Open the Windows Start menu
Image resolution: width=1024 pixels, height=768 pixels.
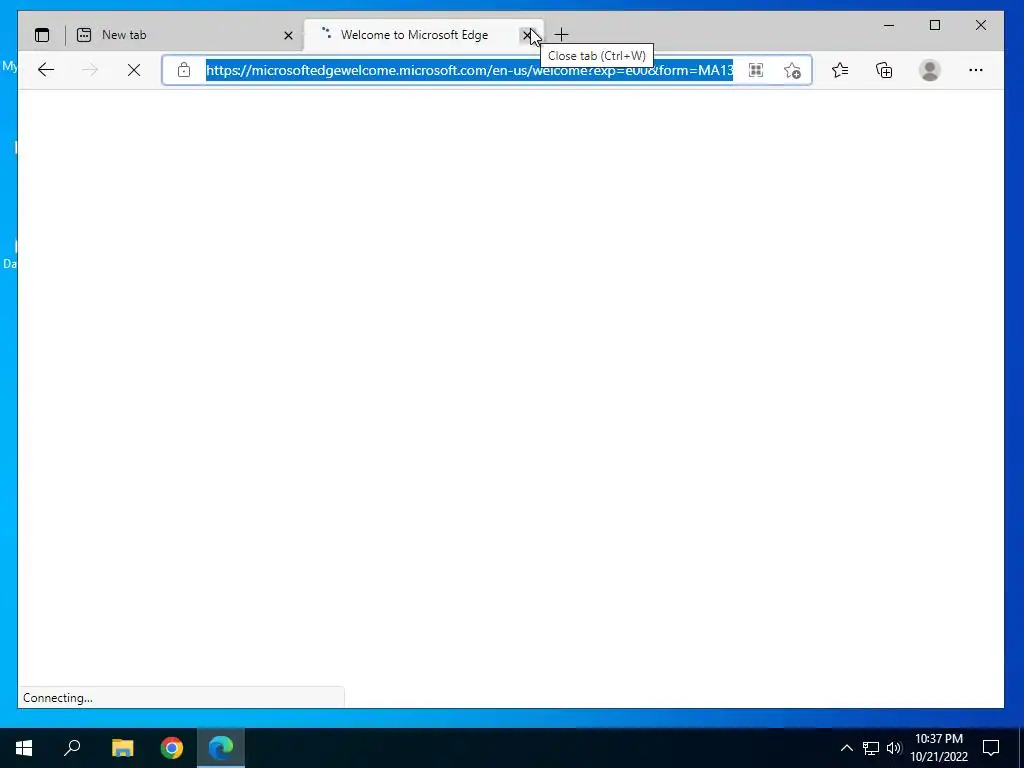(24, 748)
